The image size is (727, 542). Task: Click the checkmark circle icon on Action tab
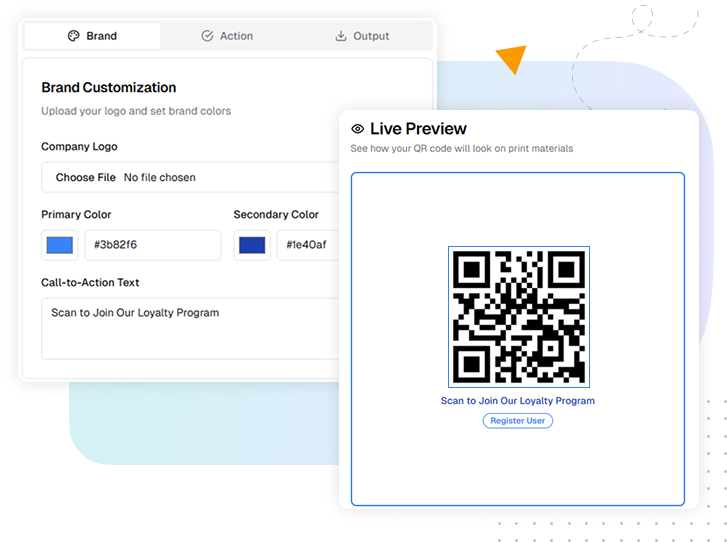tap(207, 36)
